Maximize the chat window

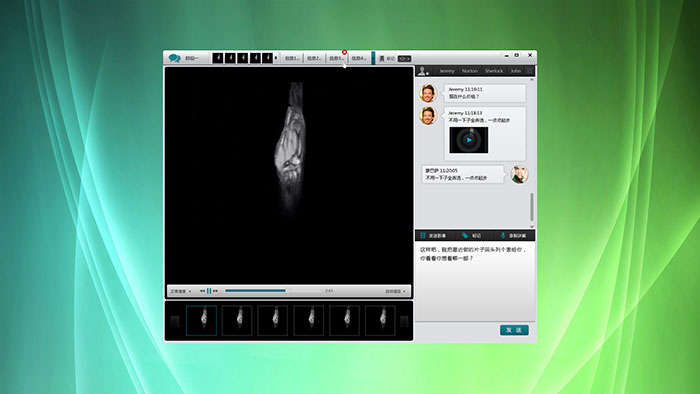coord(517,55)
